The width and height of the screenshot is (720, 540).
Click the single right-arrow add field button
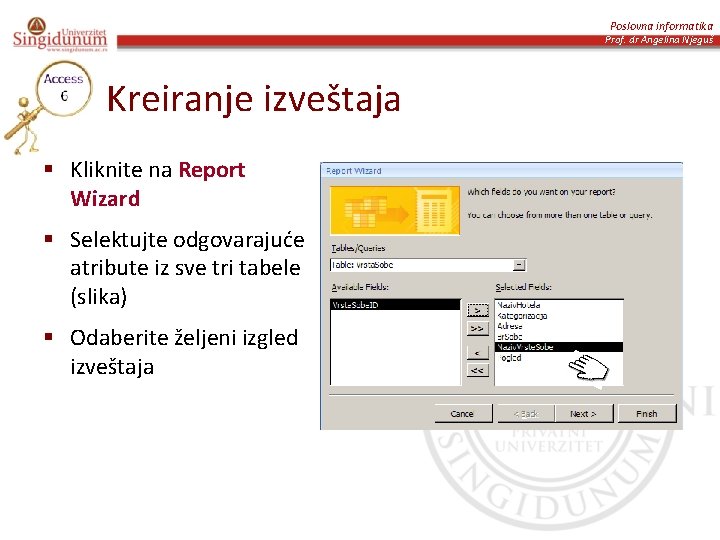(477, 311)
